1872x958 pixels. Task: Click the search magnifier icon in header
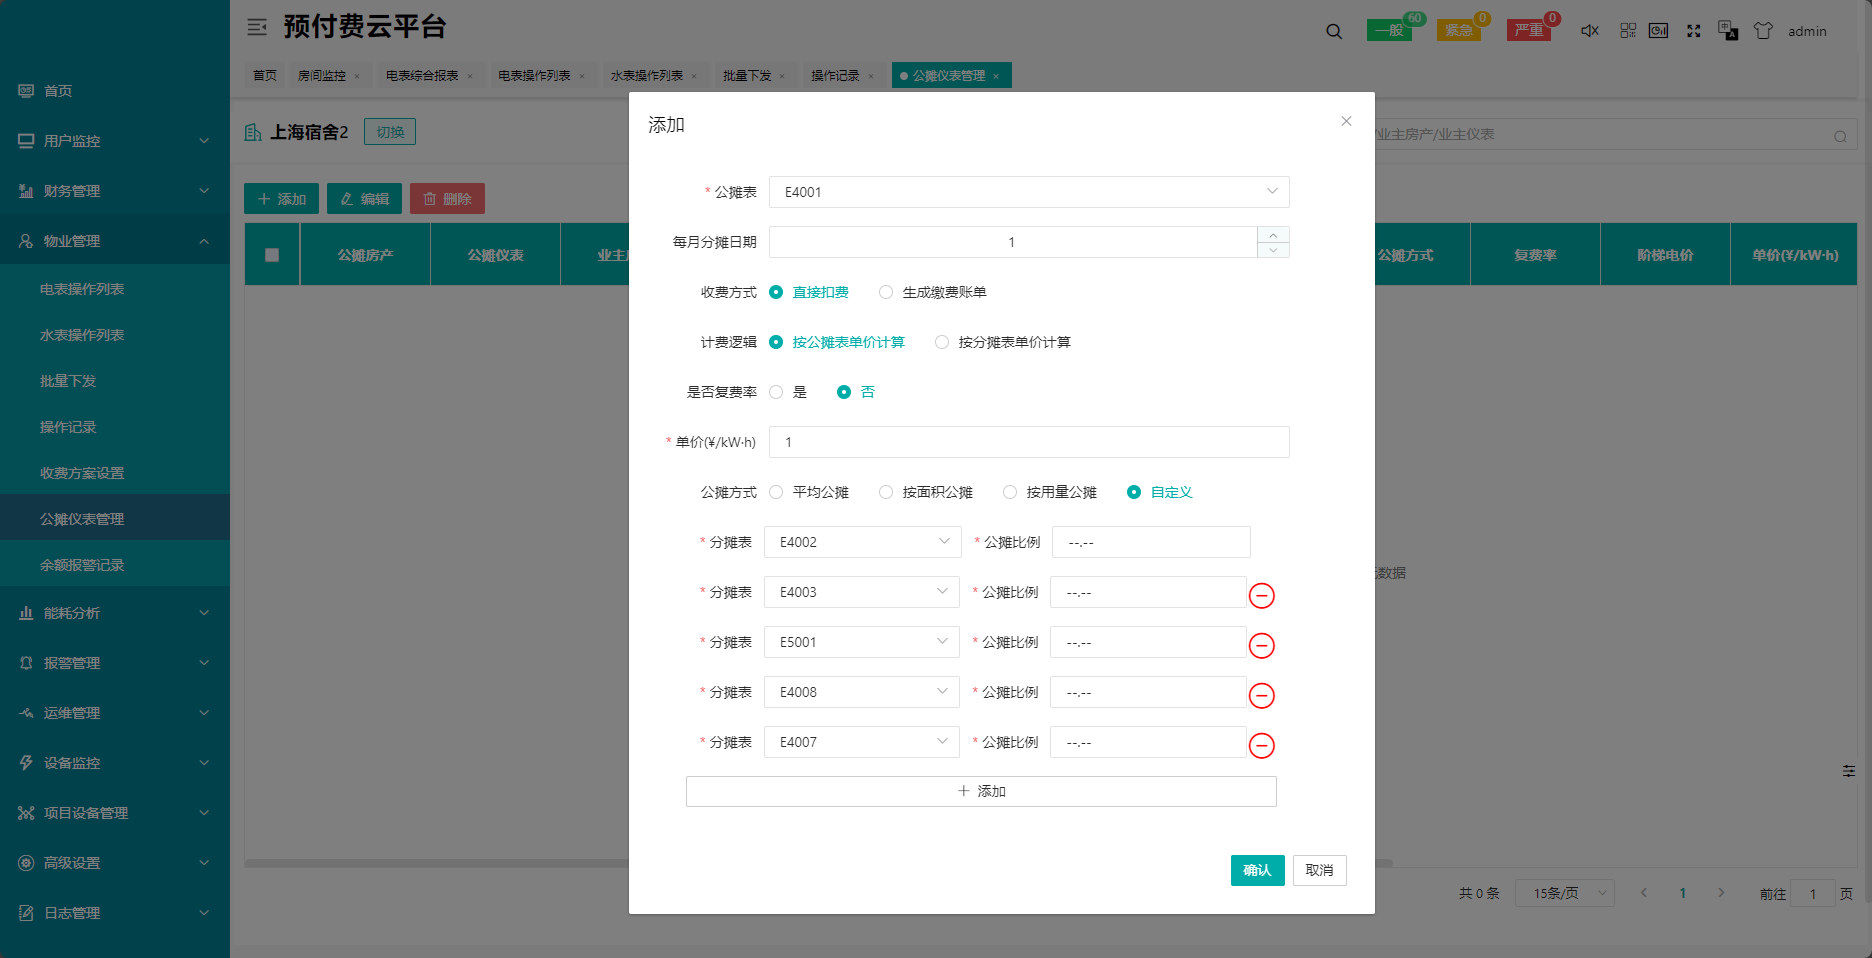(x=1334, y=31)
